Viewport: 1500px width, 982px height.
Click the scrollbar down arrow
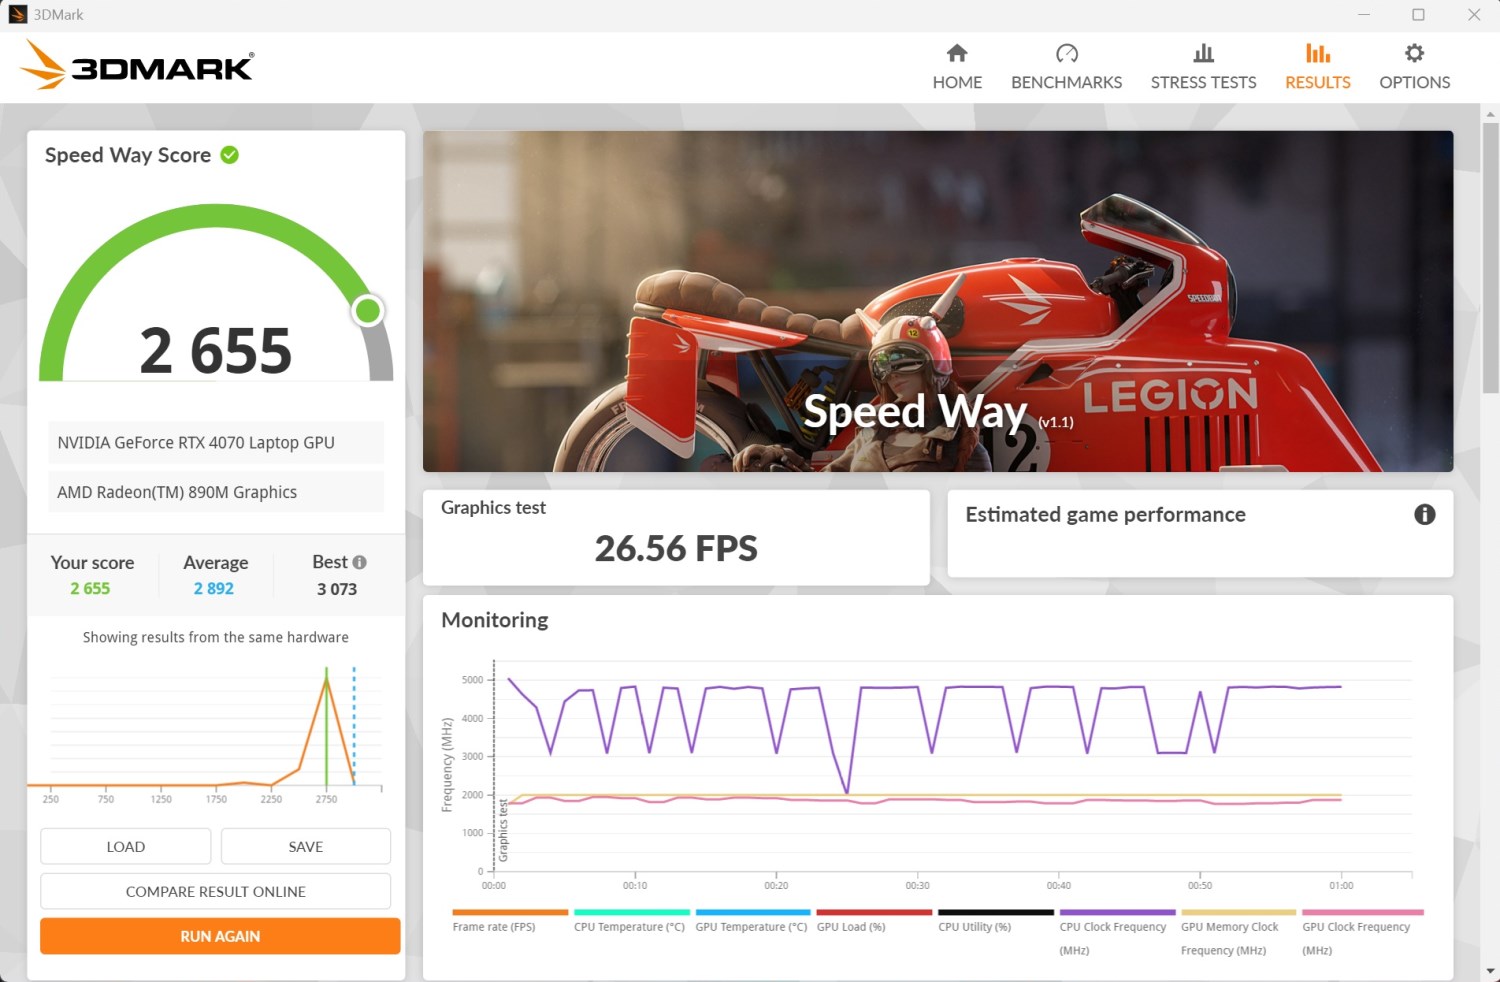pos(1490,970)
